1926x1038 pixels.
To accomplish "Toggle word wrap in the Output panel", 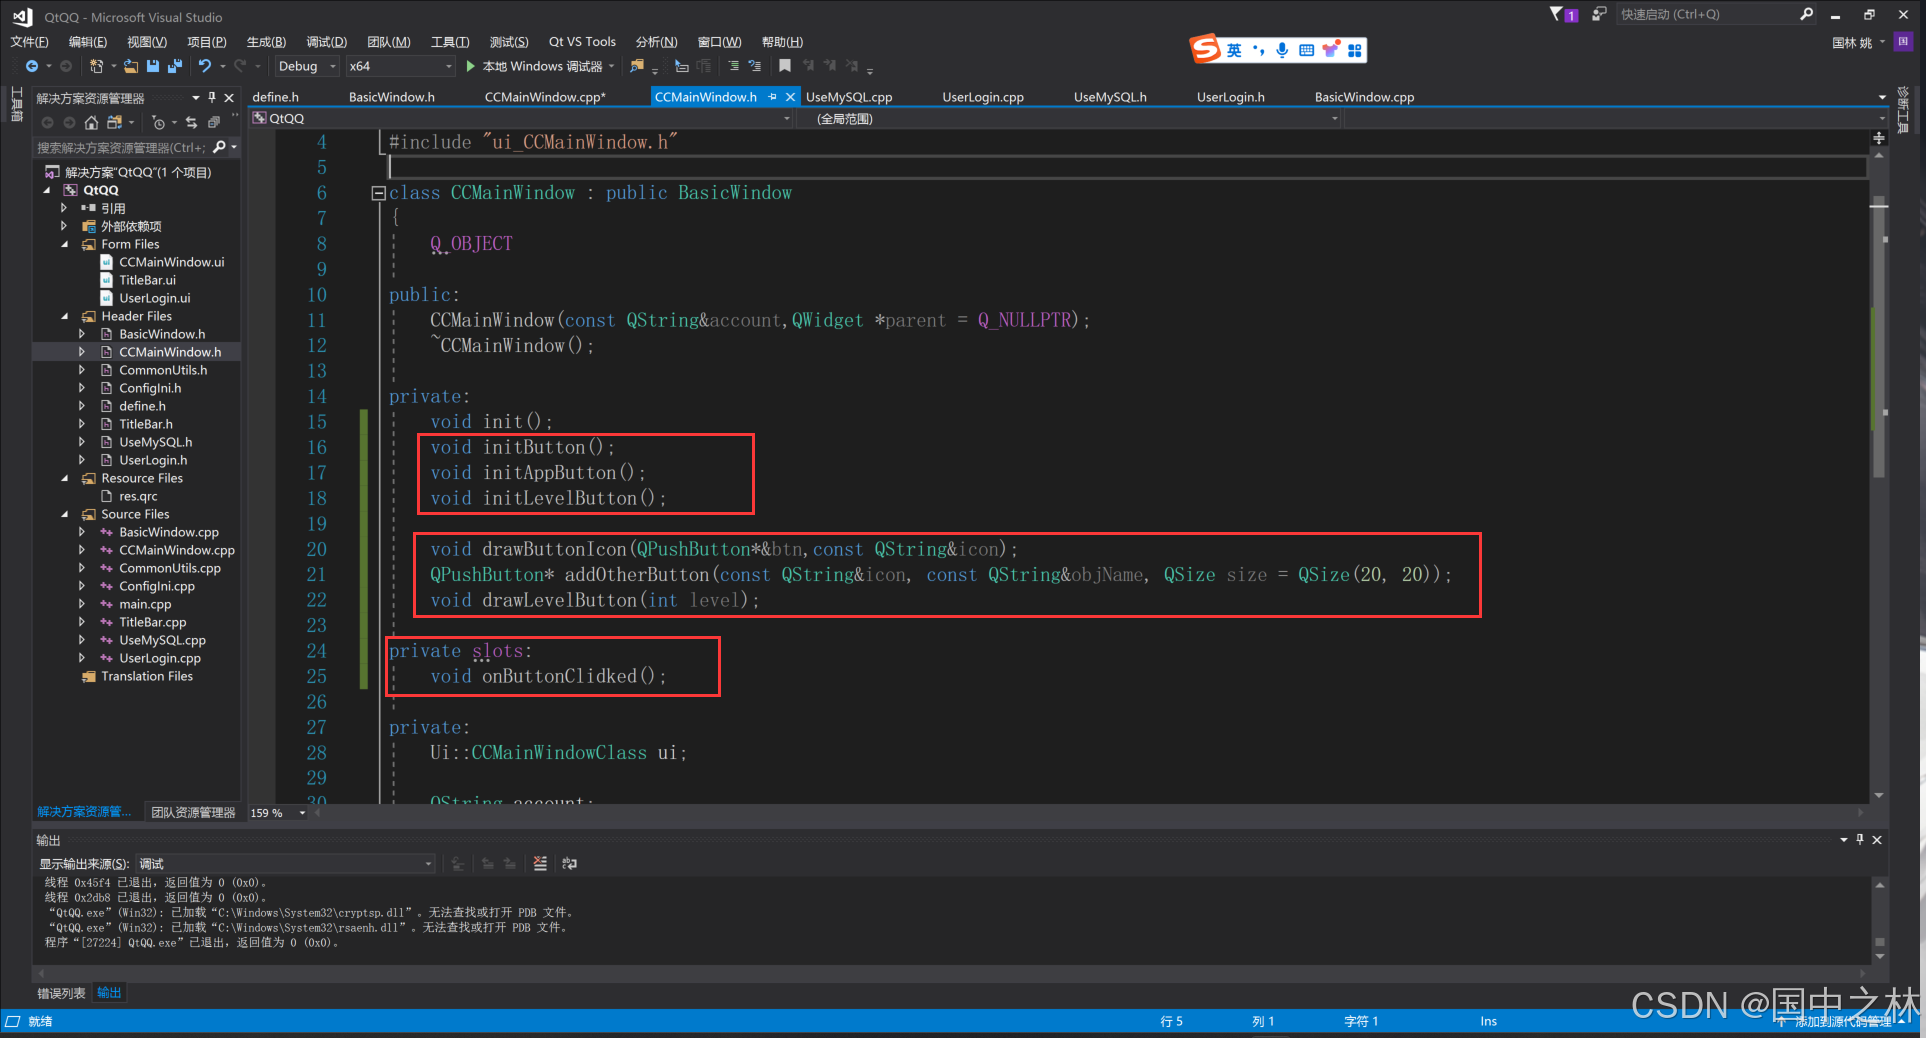I will click(x=569, y=863).
